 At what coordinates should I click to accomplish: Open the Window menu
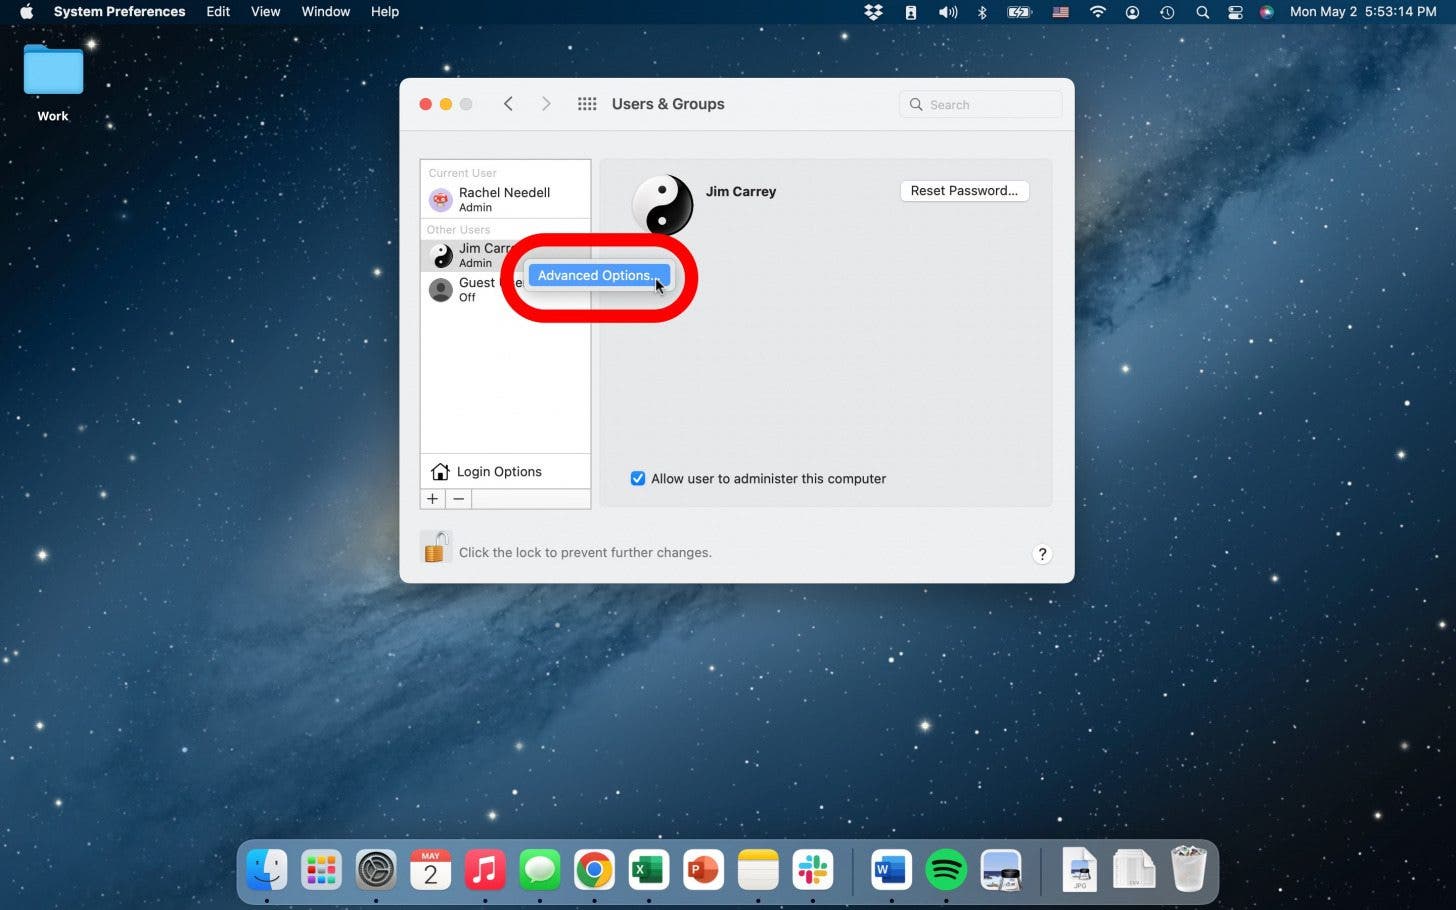coord(326,12)
